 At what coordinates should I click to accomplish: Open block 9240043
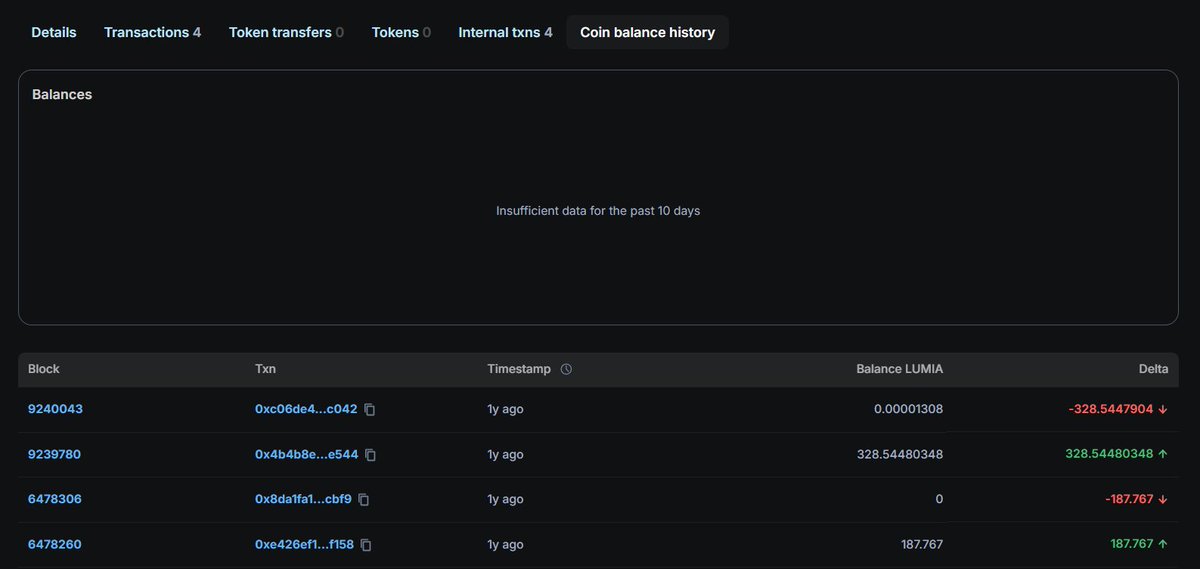point(54,409)
